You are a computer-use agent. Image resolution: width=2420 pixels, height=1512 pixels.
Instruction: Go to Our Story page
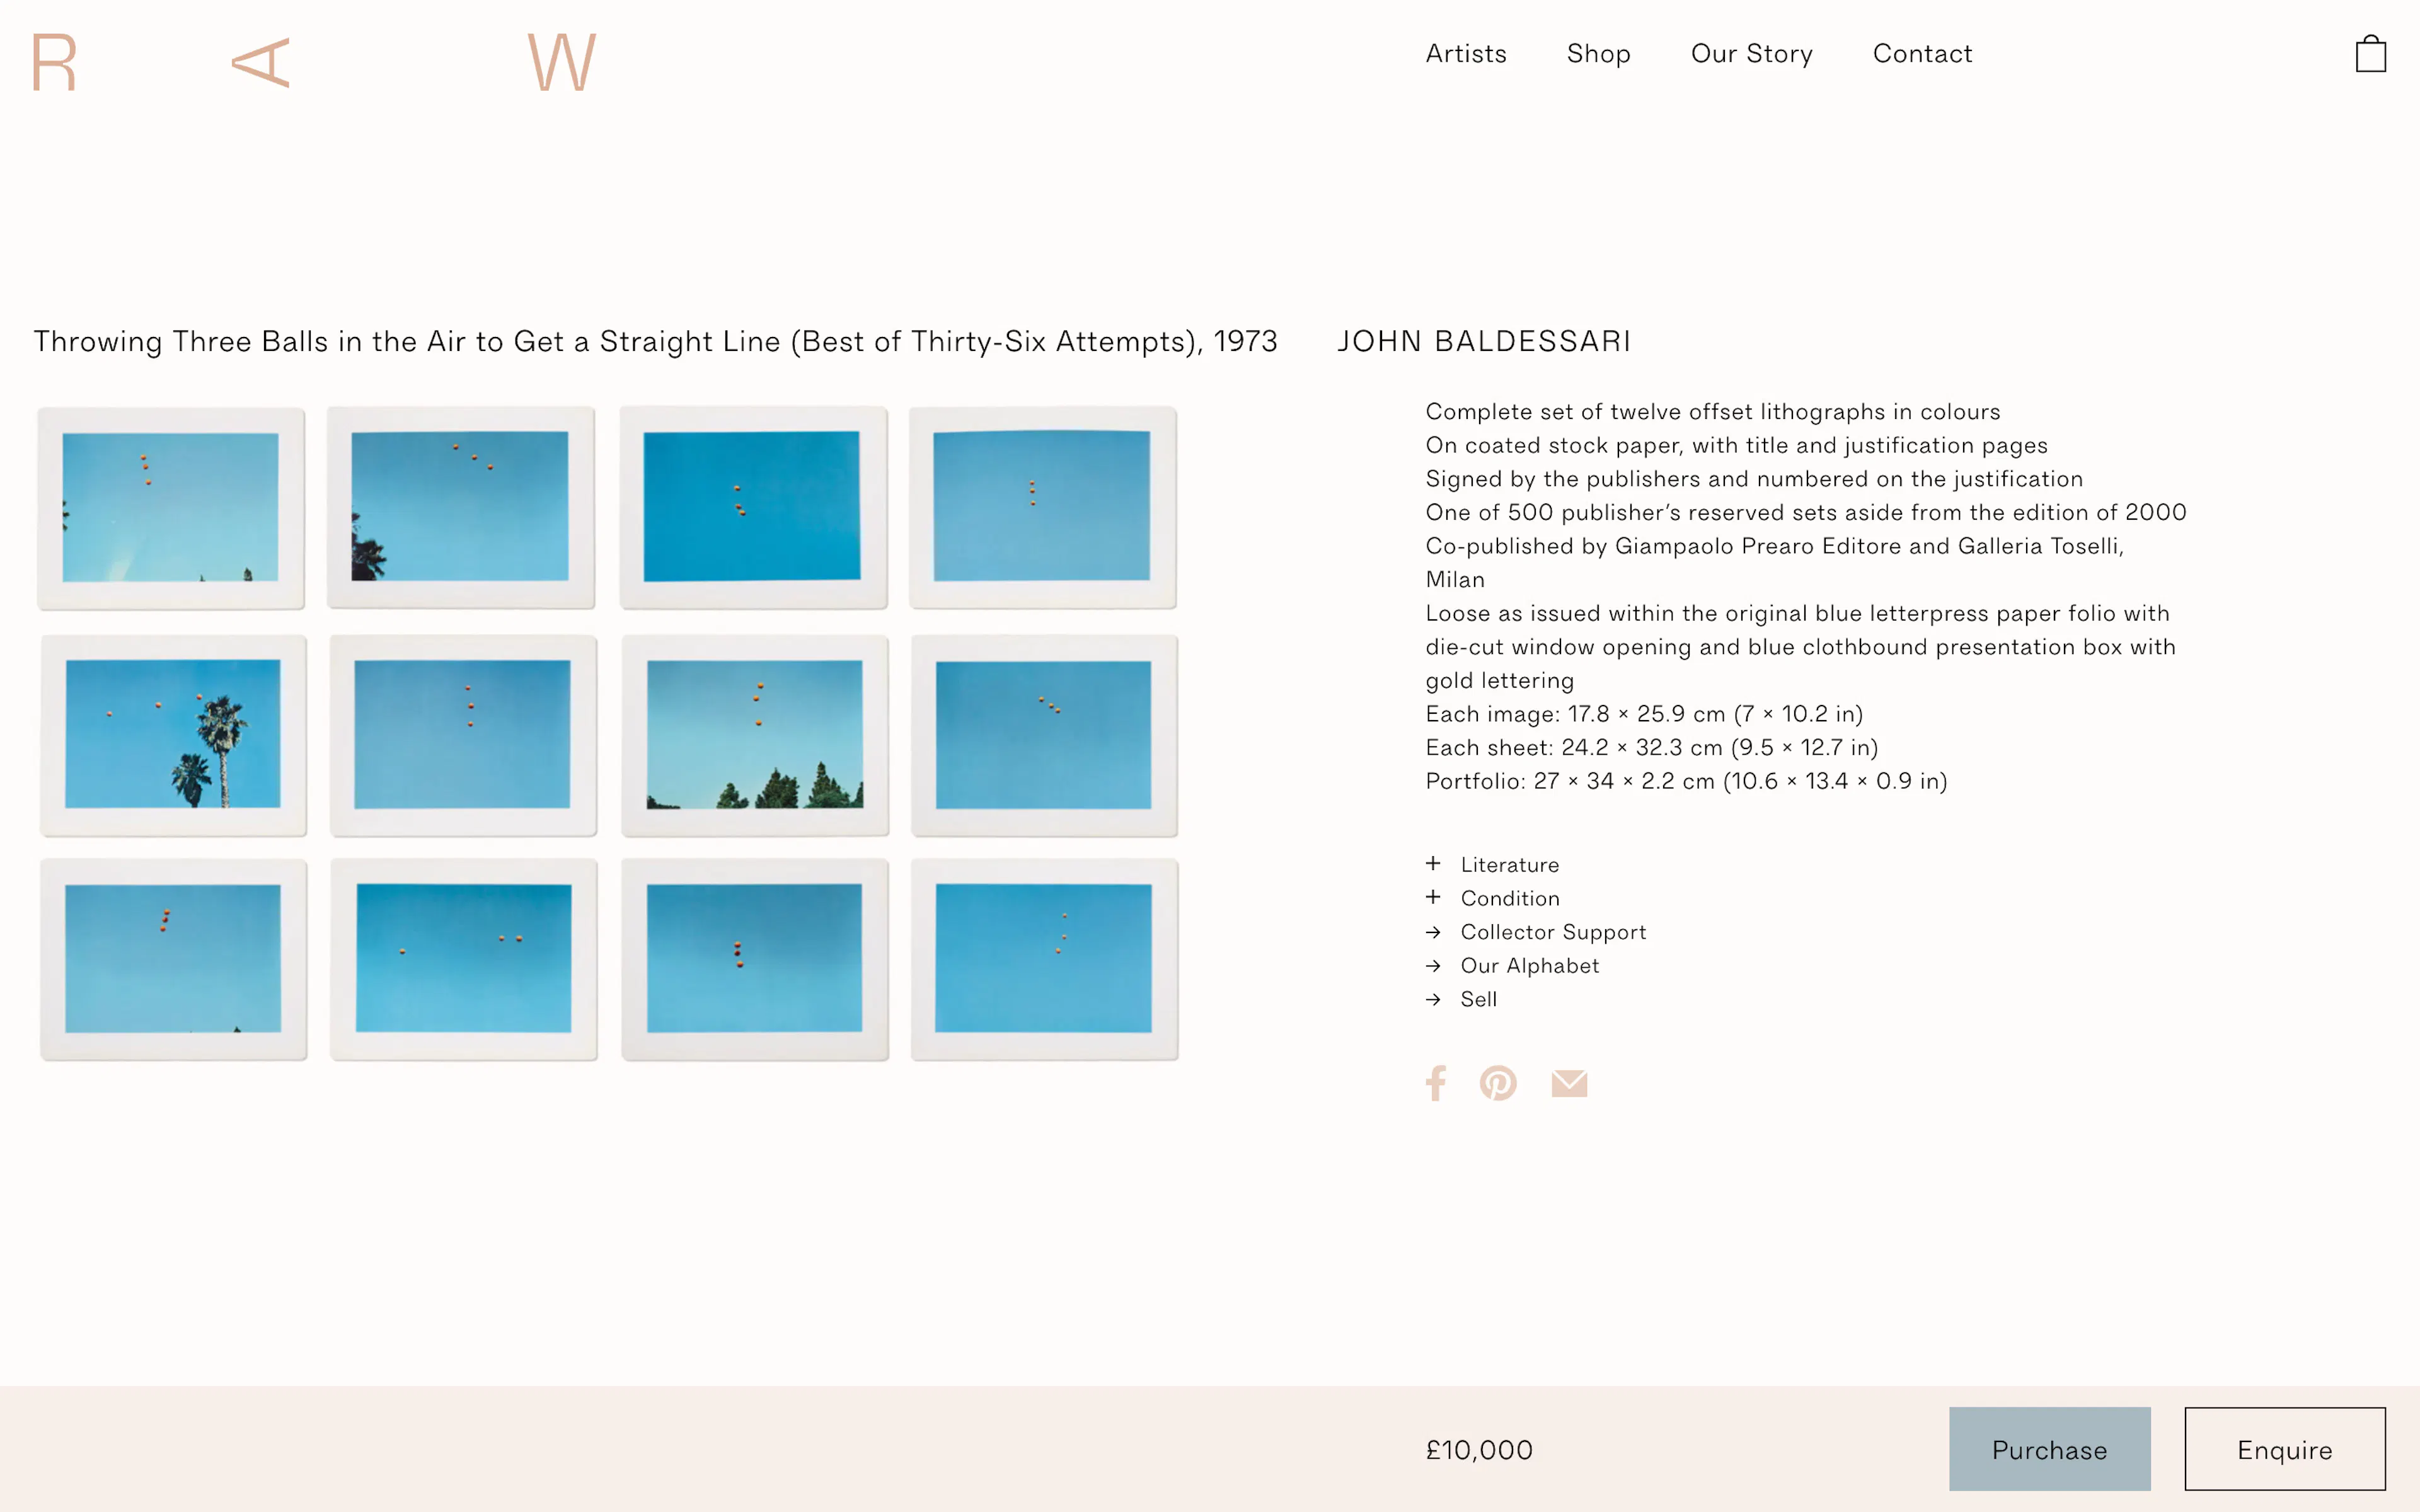point(1751,54)
